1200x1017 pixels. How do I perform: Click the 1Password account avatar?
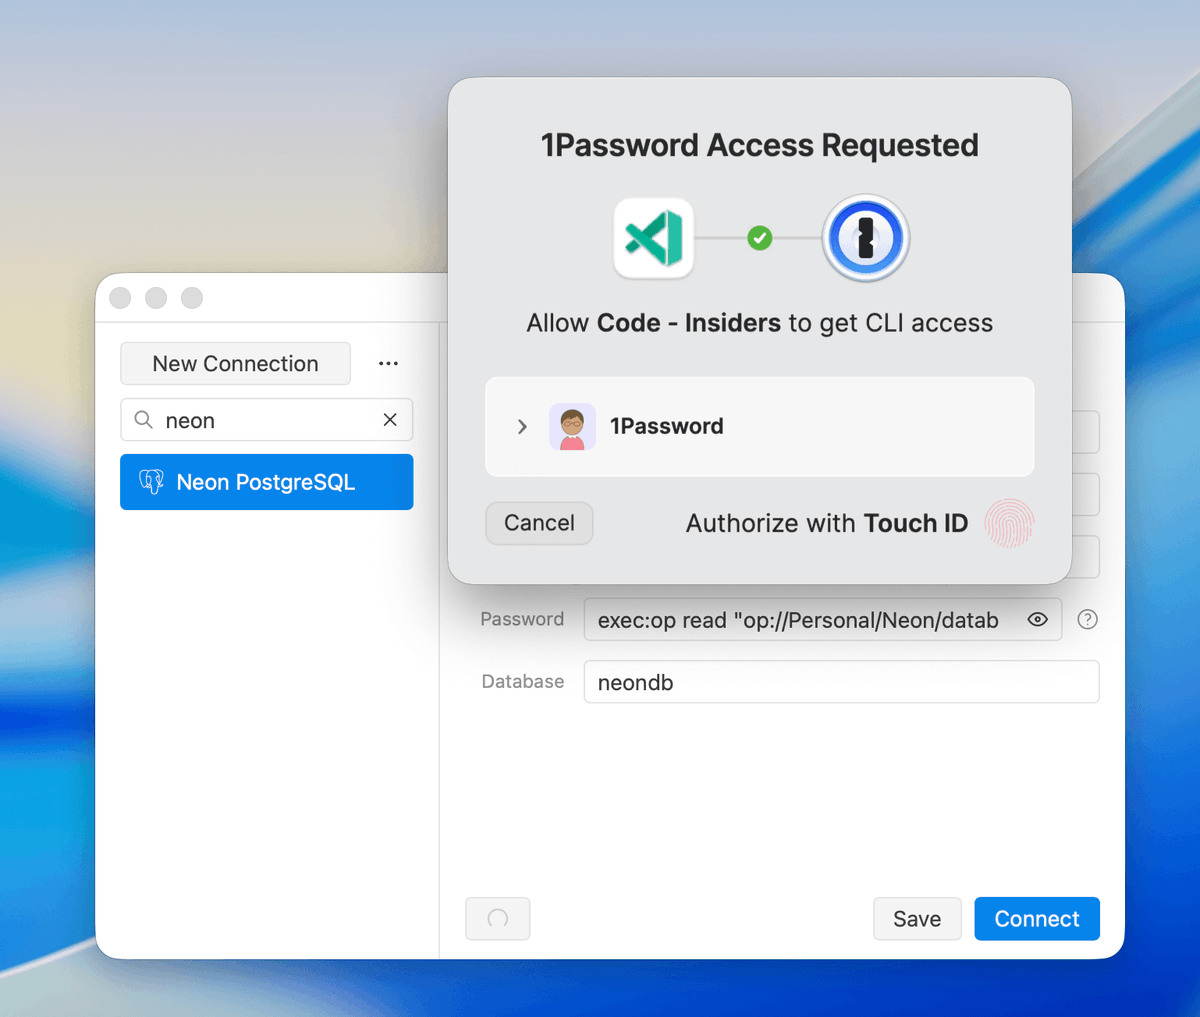click(572, 427)
